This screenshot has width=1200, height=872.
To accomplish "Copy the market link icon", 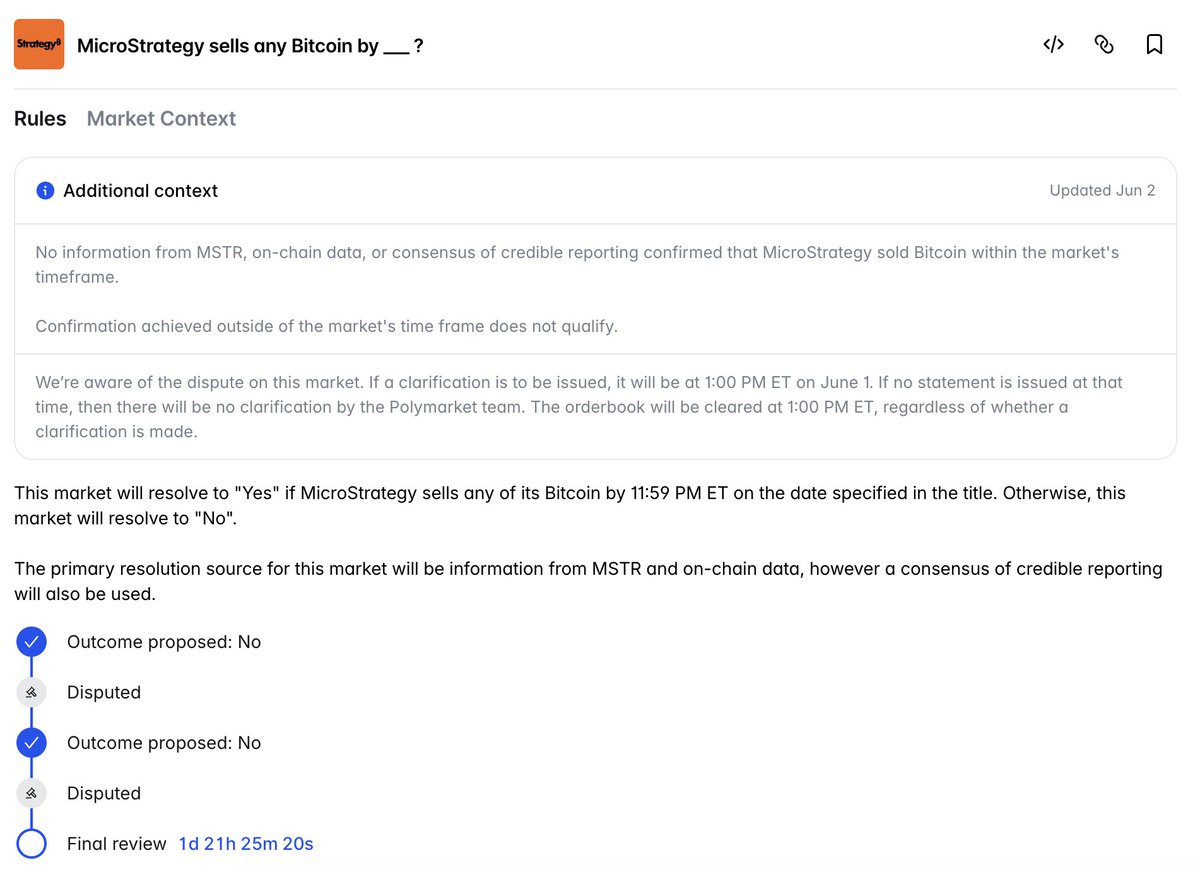I will (1104, 44).
